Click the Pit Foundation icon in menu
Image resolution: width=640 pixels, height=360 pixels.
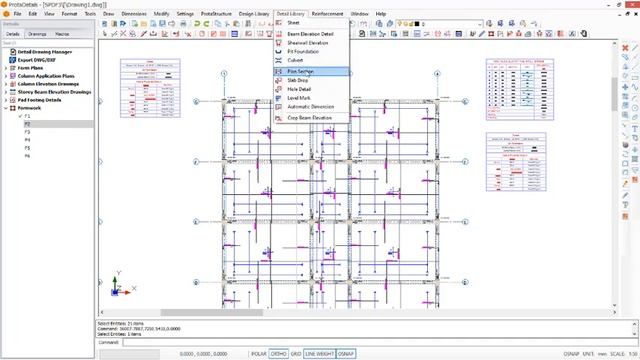click(x=278, y=51)
